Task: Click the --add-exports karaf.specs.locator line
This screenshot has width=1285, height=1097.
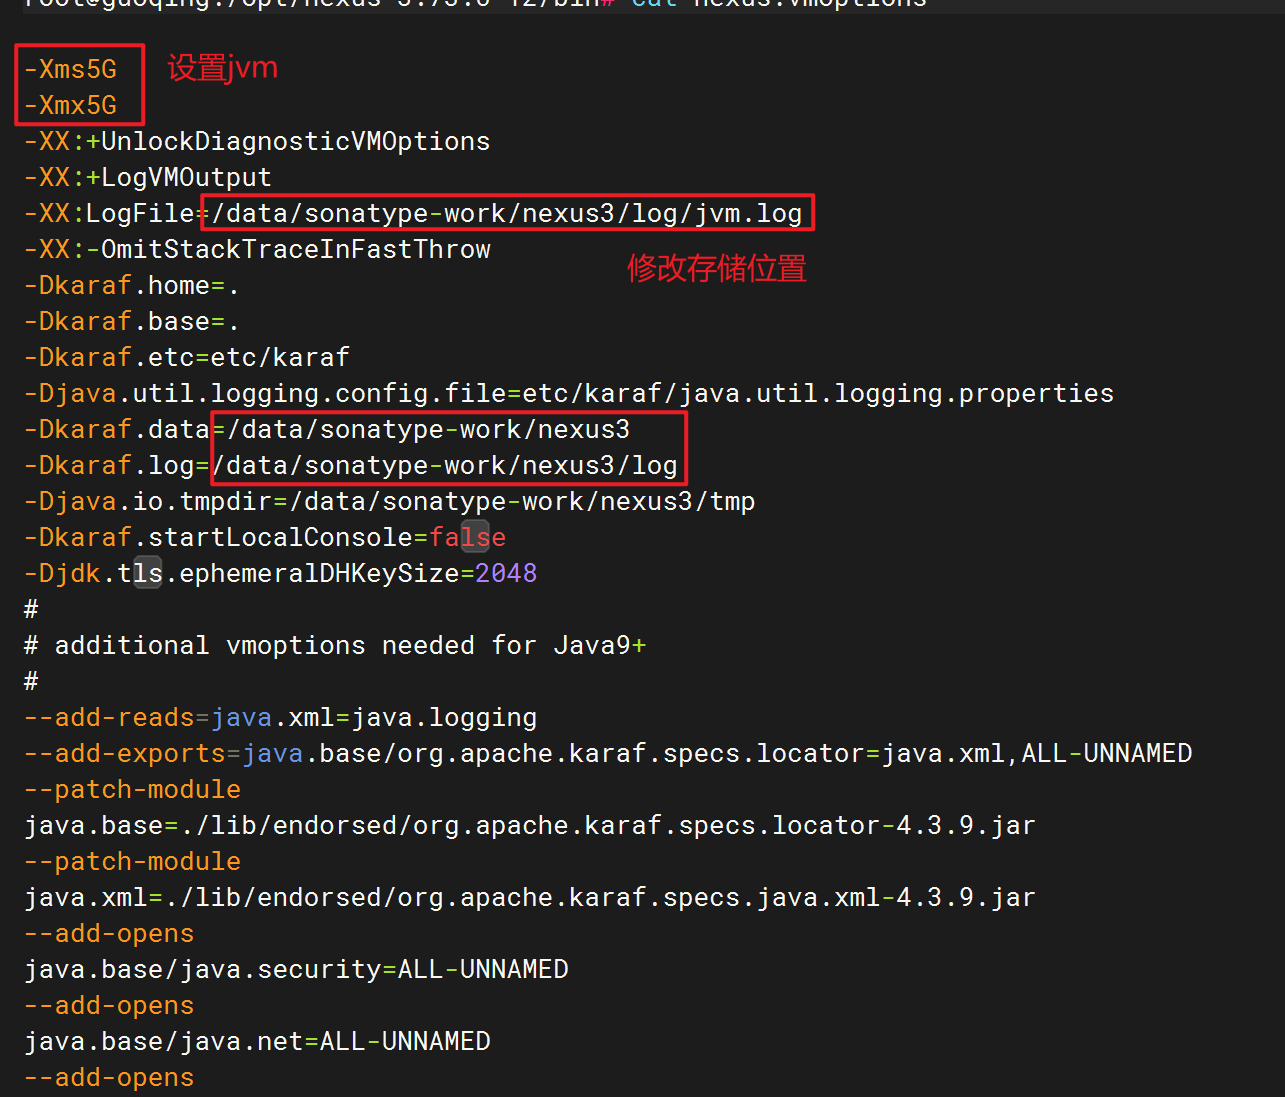Action: pyautogui.click(x=608, y=753)
